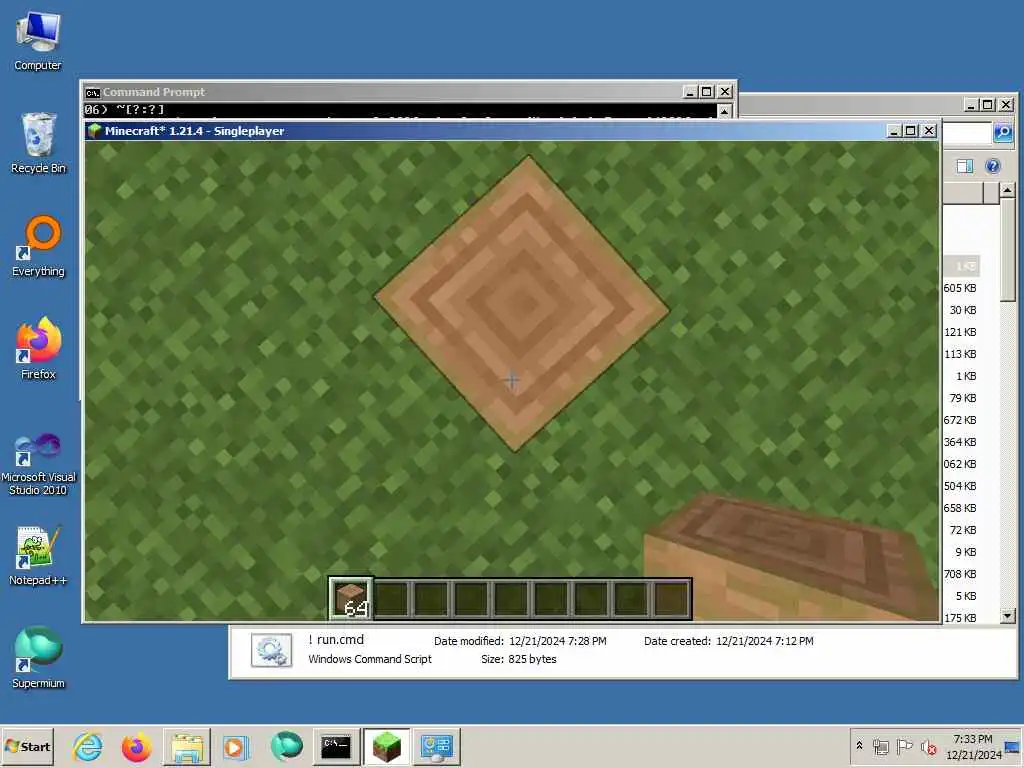Click the Command Prompt title bar icon
The height and width of the screenshot is (768, 1024).
point(92,92)
